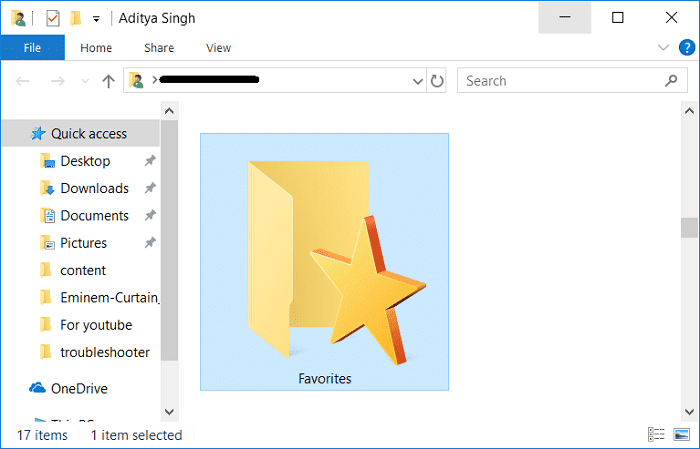700x449 pixels.
Task: Click the navigation pane scrollbar thumb
Action: (169, 240)
